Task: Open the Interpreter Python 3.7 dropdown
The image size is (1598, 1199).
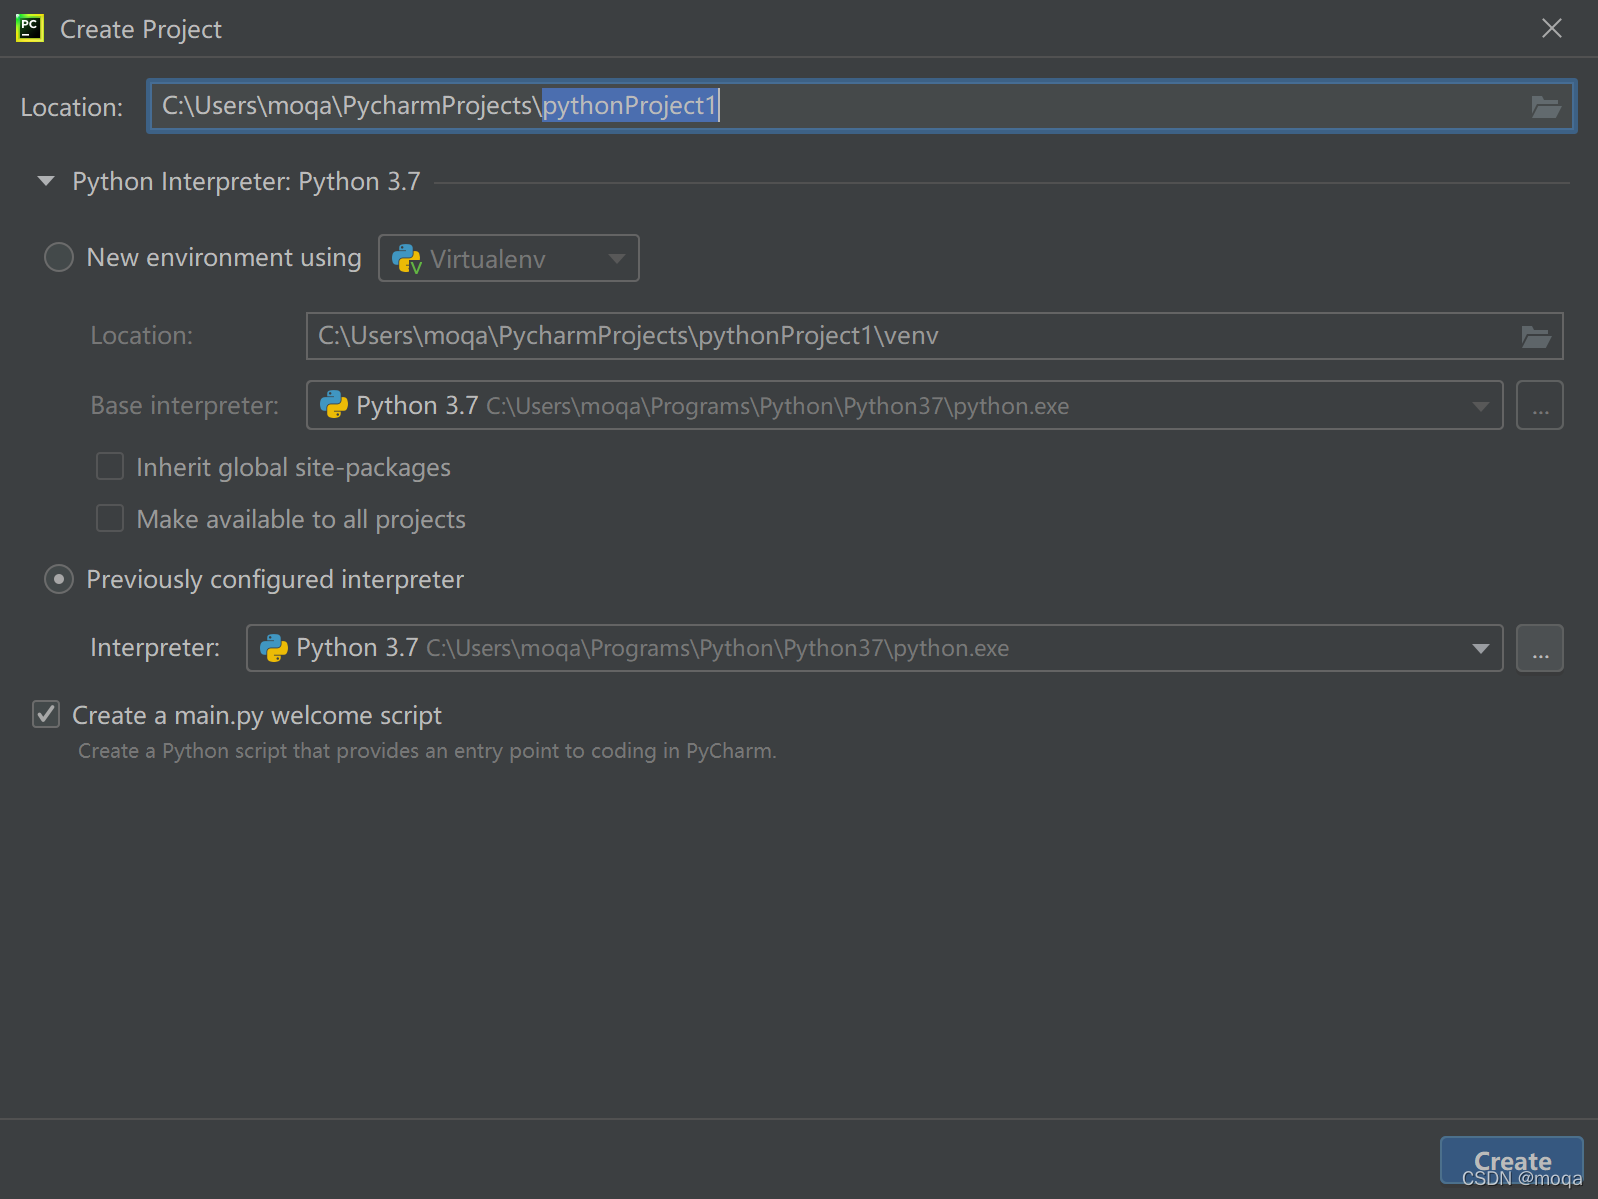Action: point(874,648)
